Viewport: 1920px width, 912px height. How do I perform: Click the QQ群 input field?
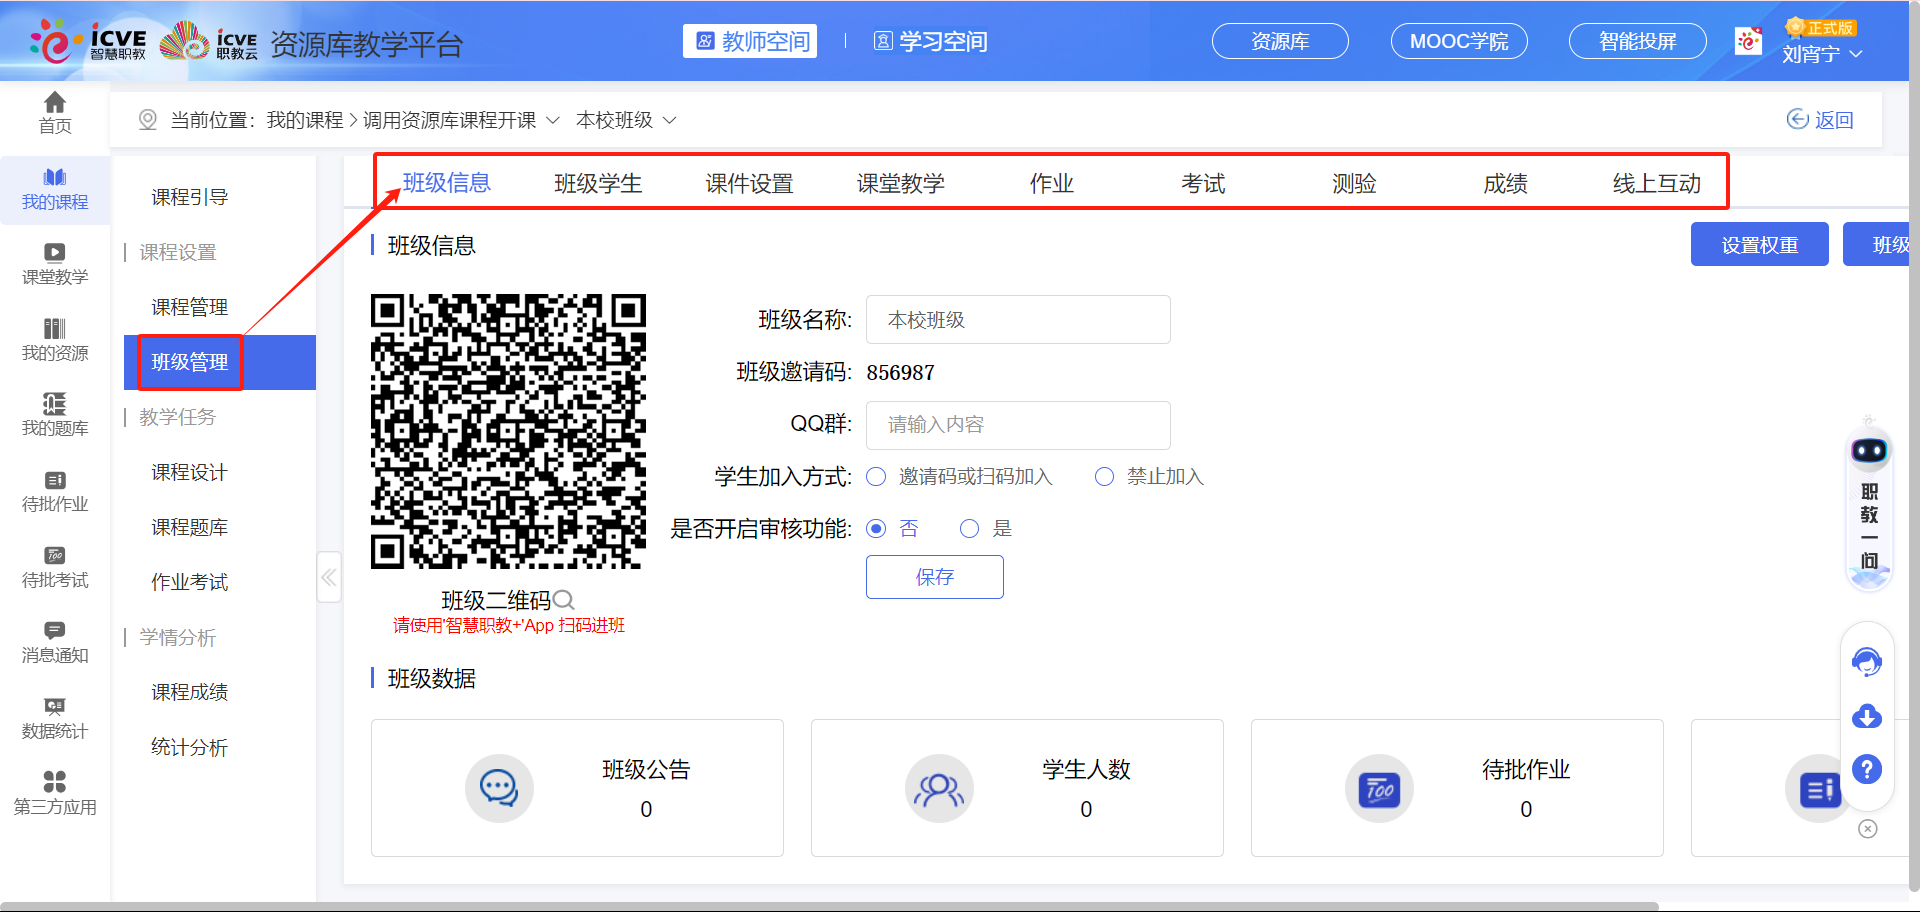coord(1017,425)
